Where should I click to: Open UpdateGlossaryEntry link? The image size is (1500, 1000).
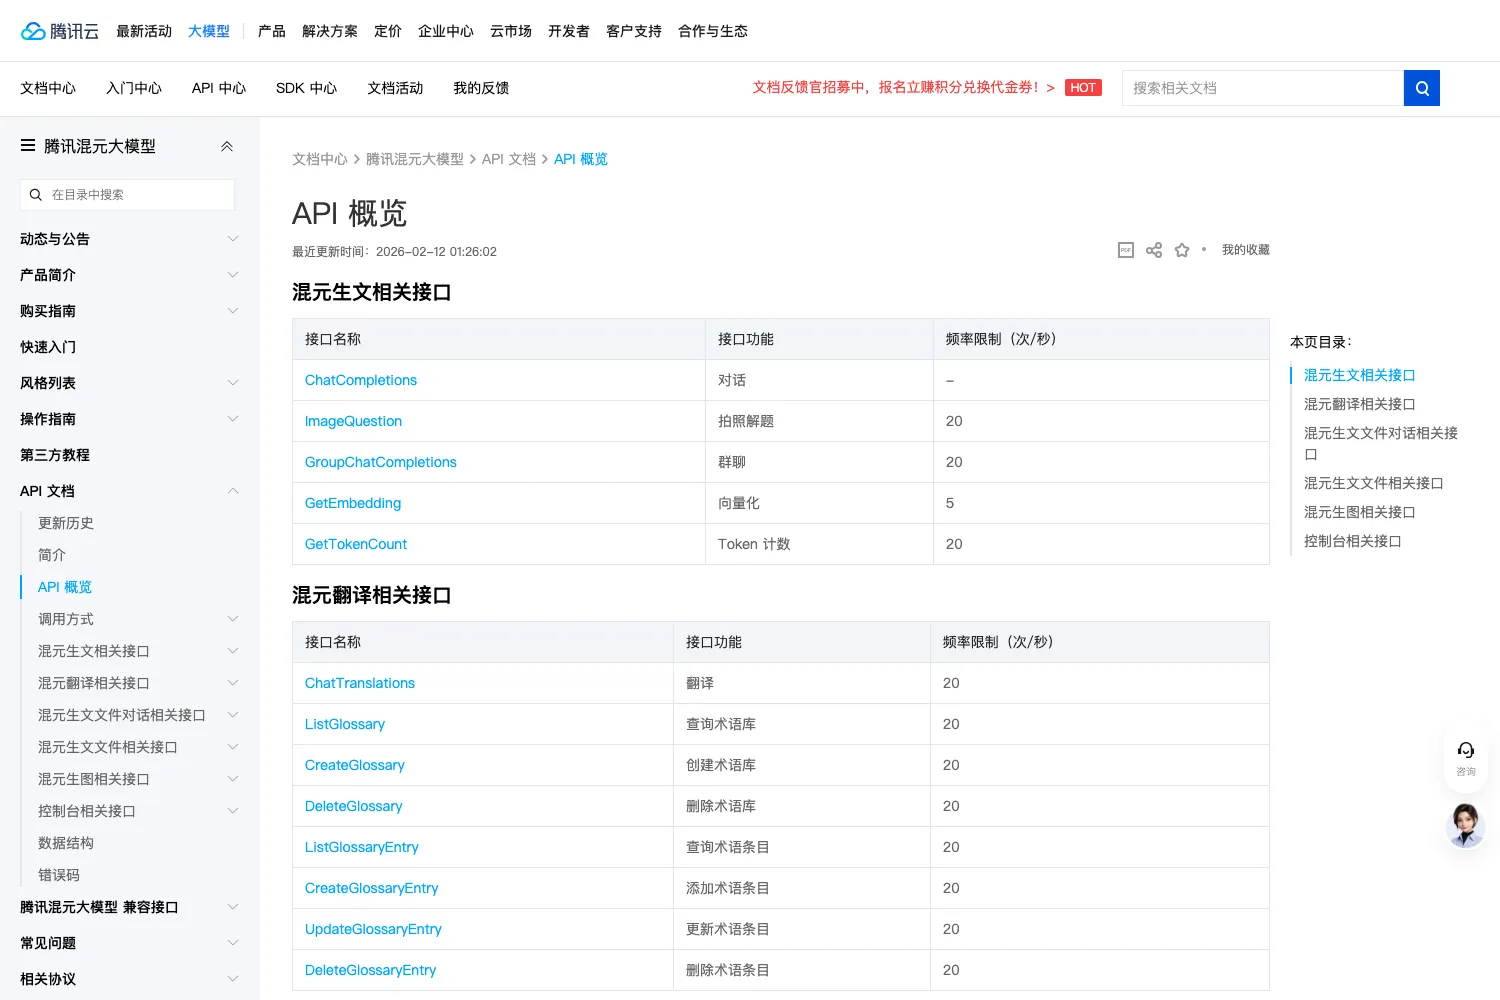(373, 929)
